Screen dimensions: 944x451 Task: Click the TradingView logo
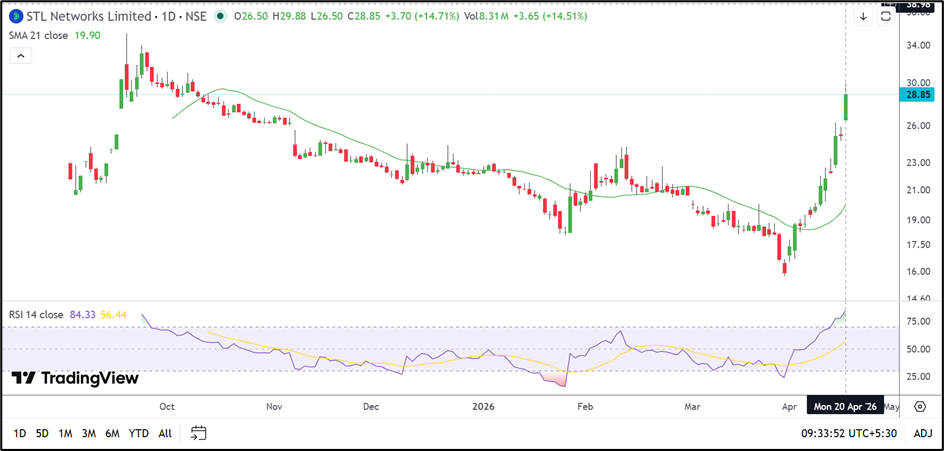[x=75, y=378]
